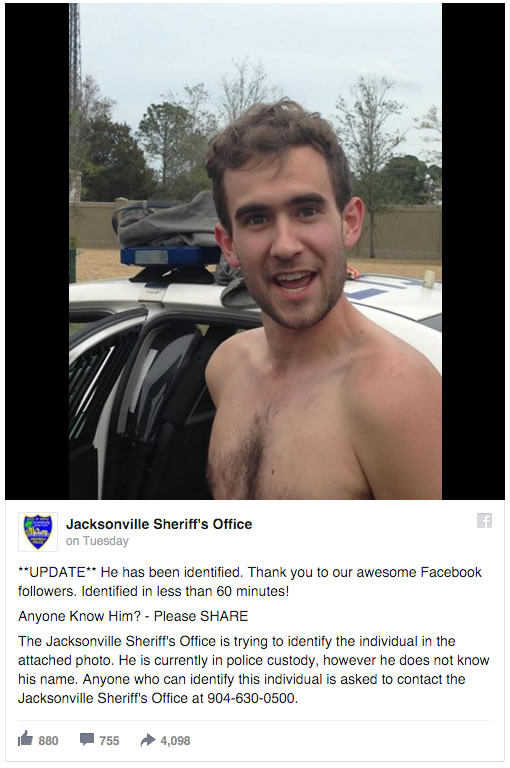This screenshot has width=510, height=768.
Task: Click the black bar right of the photo
Action: click(x=473, y=252)
